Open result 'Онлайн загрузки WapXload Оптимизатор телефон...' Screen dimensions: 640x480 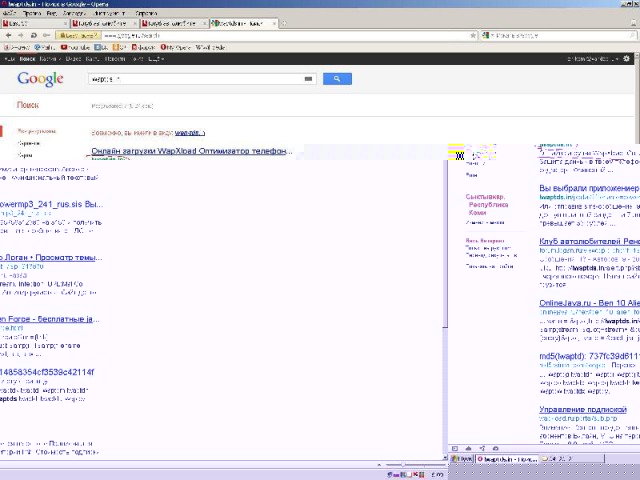click(x=192, y=151)
